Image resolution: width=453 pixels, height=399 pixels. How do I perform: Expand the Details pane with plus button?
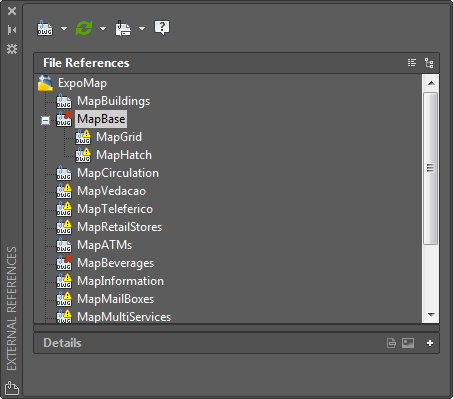430,343
